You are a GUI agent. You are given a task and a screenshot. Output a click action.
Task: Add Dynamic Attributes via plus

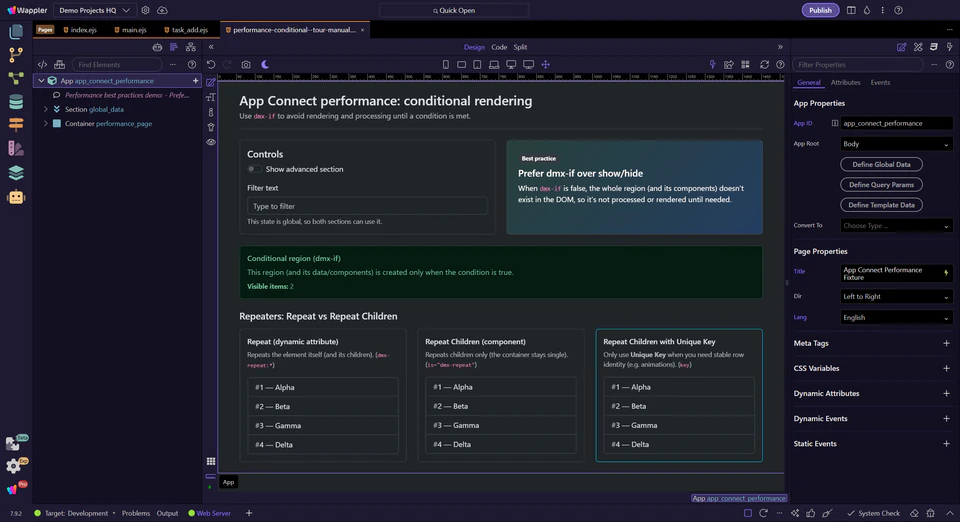tap(946, 393)
